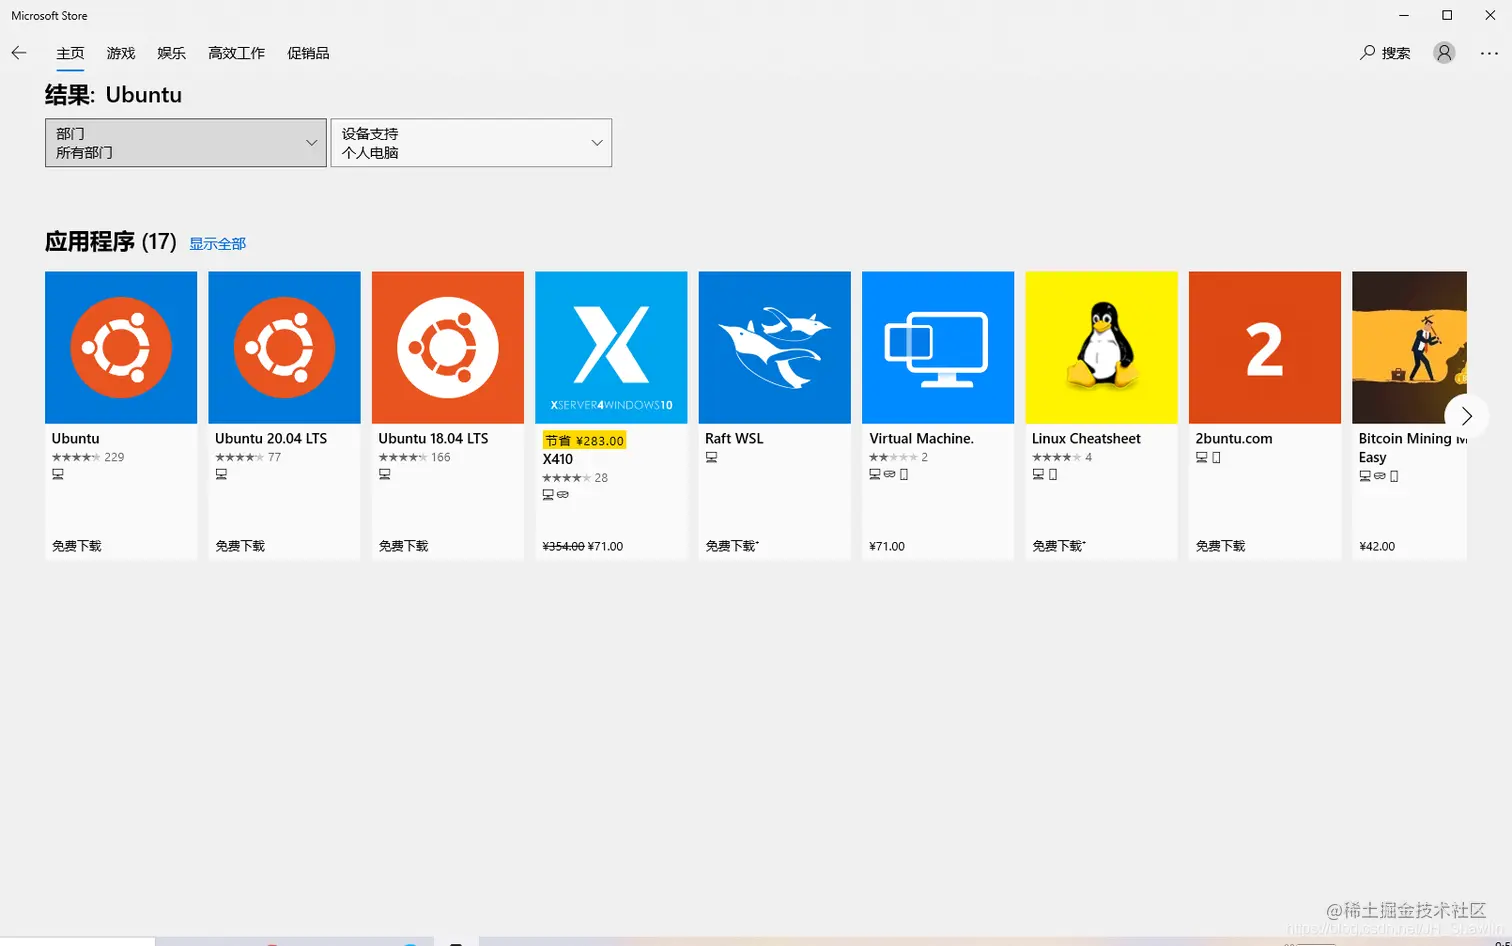This screenshot has height=946, width=1512.
Task: Click 免费下载 under Raft WSL
Action: click(x=732, y=546)
